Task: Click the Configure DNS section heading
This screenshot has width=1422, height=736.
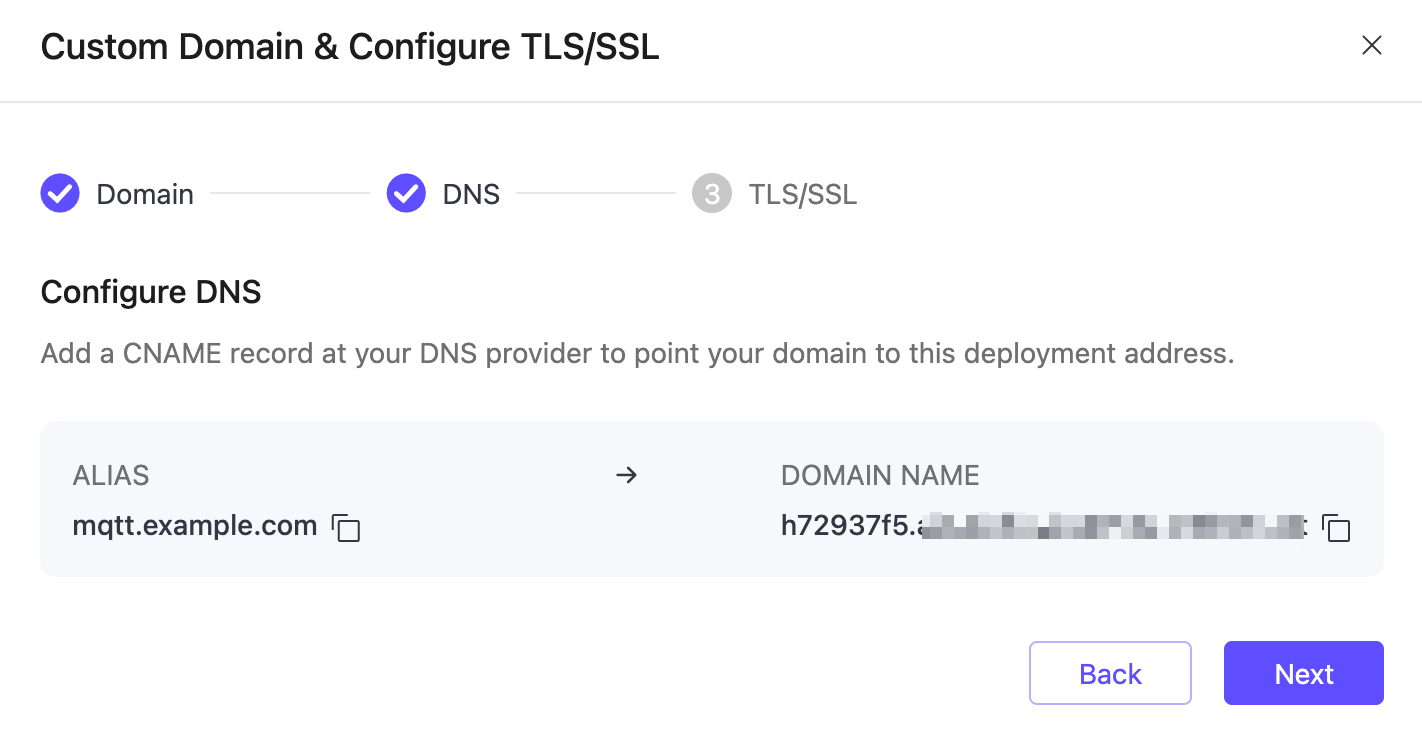Action: (150, 291)
